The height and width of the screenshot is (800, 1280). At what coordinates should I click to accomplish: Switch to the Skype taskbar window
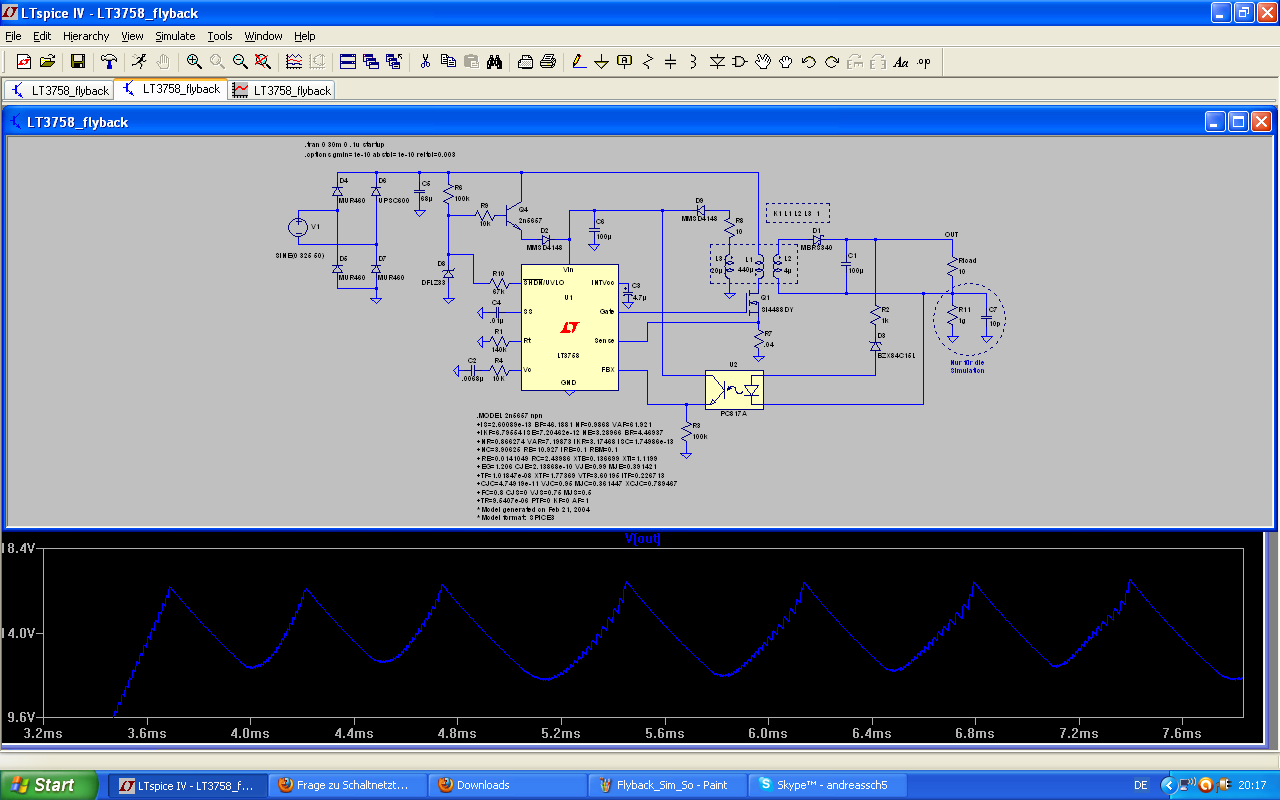827,785
